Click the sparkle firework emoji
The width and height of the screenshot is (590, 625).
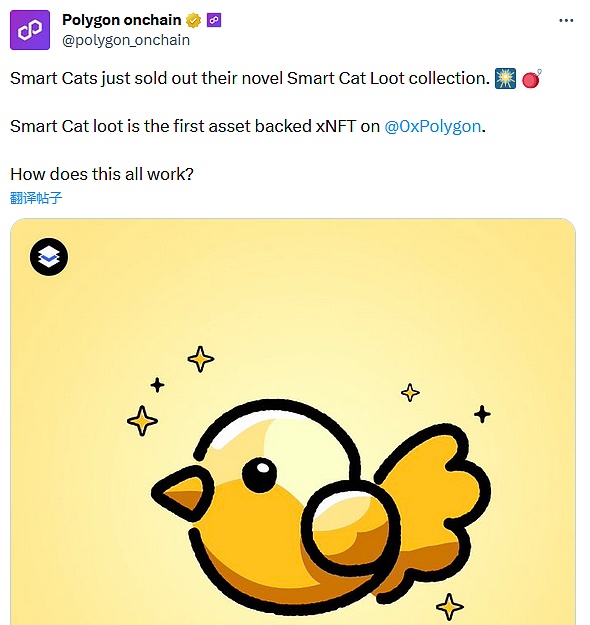click(x=505, y=78)
